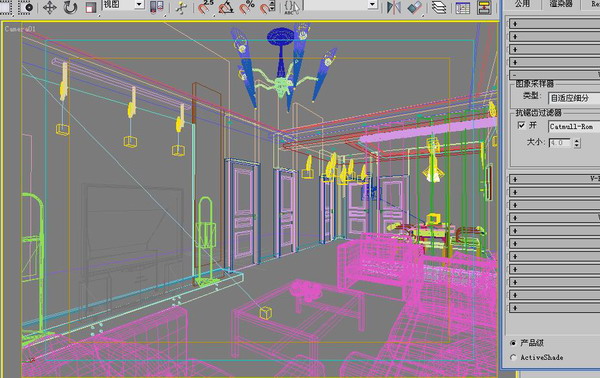Click the Mirror tool icon
The image size is (600, 378).
click(393, 7)
